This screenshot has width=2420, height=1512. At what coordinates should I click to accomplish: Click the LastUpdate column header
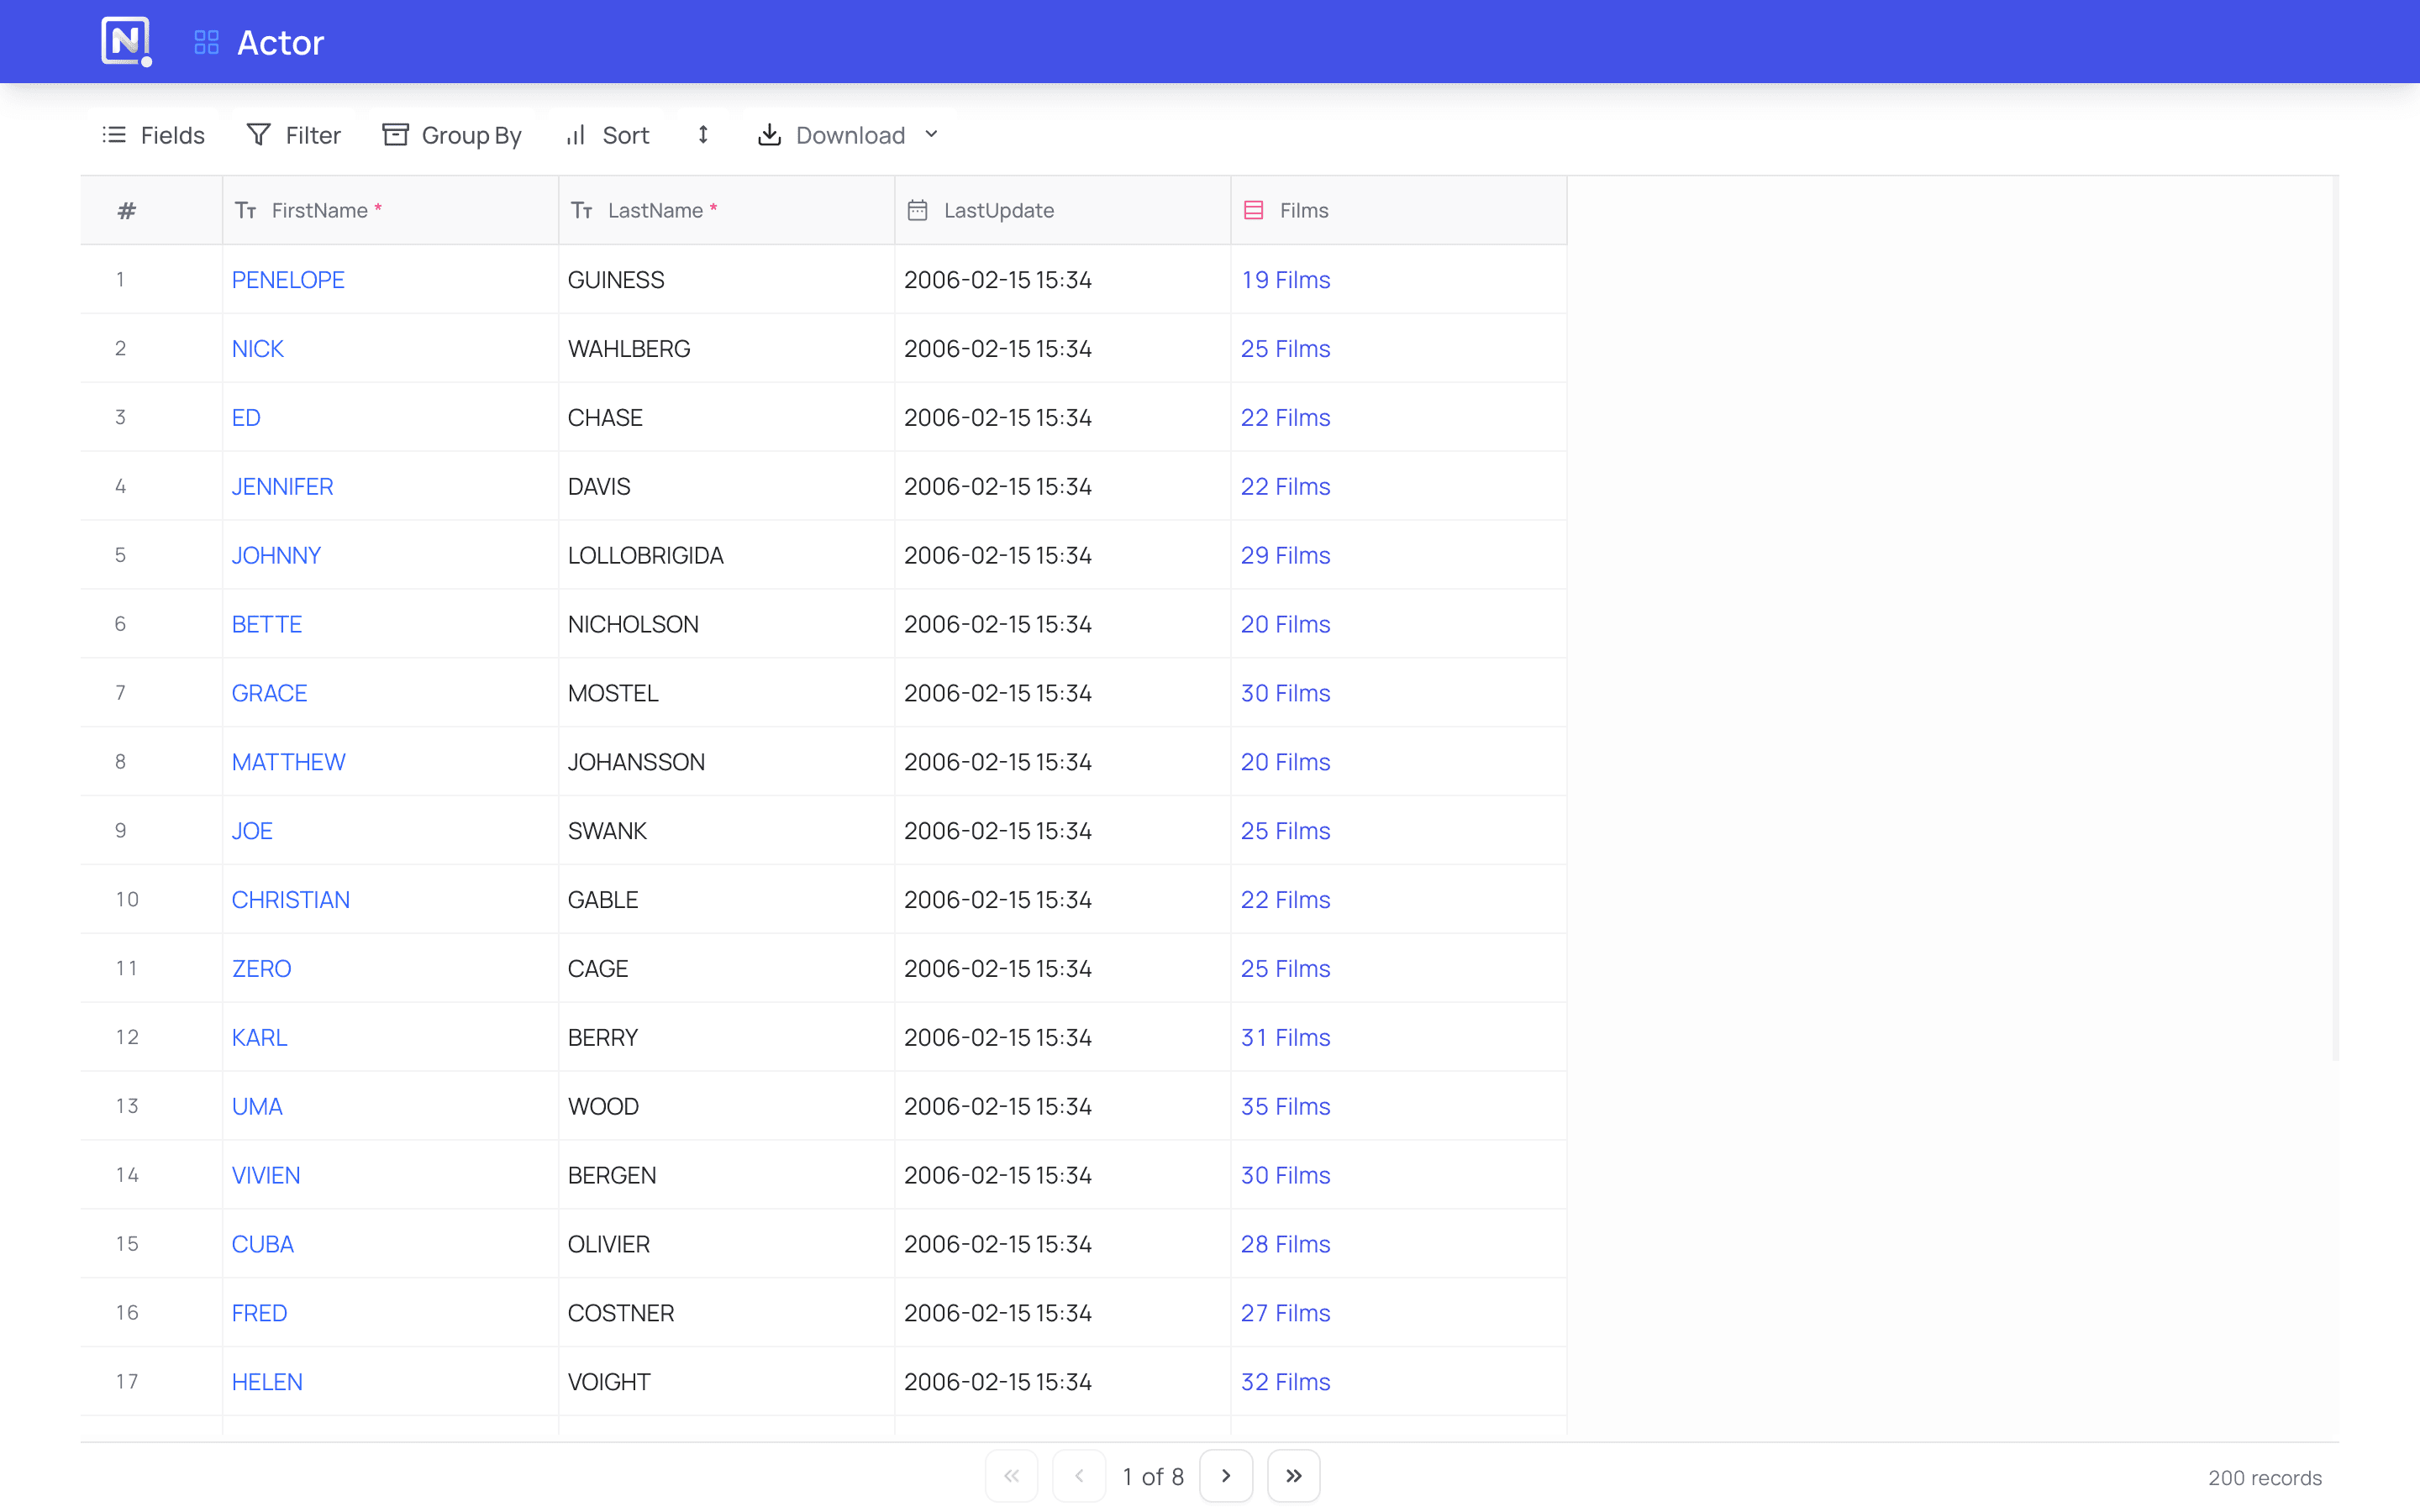coord(998,210)
